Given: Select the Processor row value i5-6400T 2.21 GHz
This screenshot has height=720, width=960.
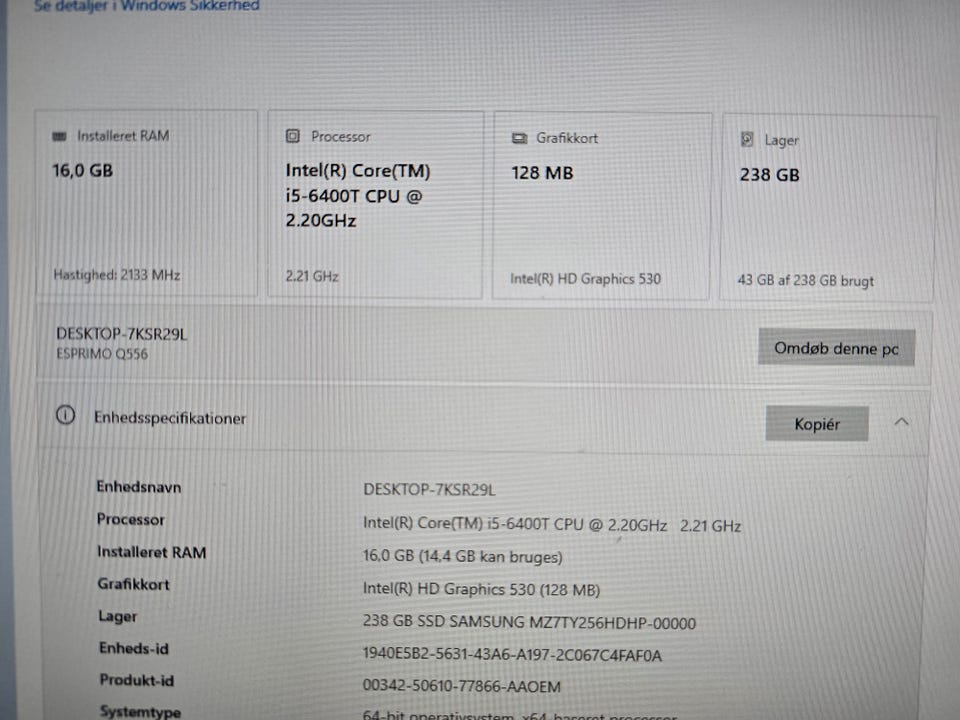Looking at the screenshot, I should [x=552, y=525].
